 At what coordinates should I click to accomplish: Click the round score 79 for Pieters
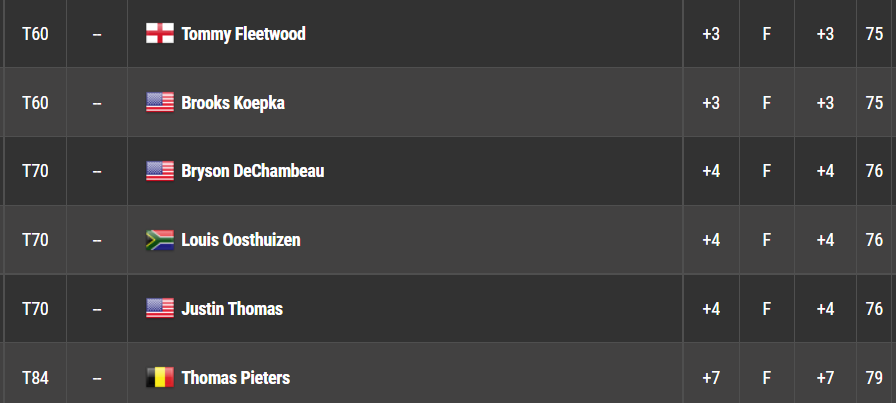[x=874, y=378]
